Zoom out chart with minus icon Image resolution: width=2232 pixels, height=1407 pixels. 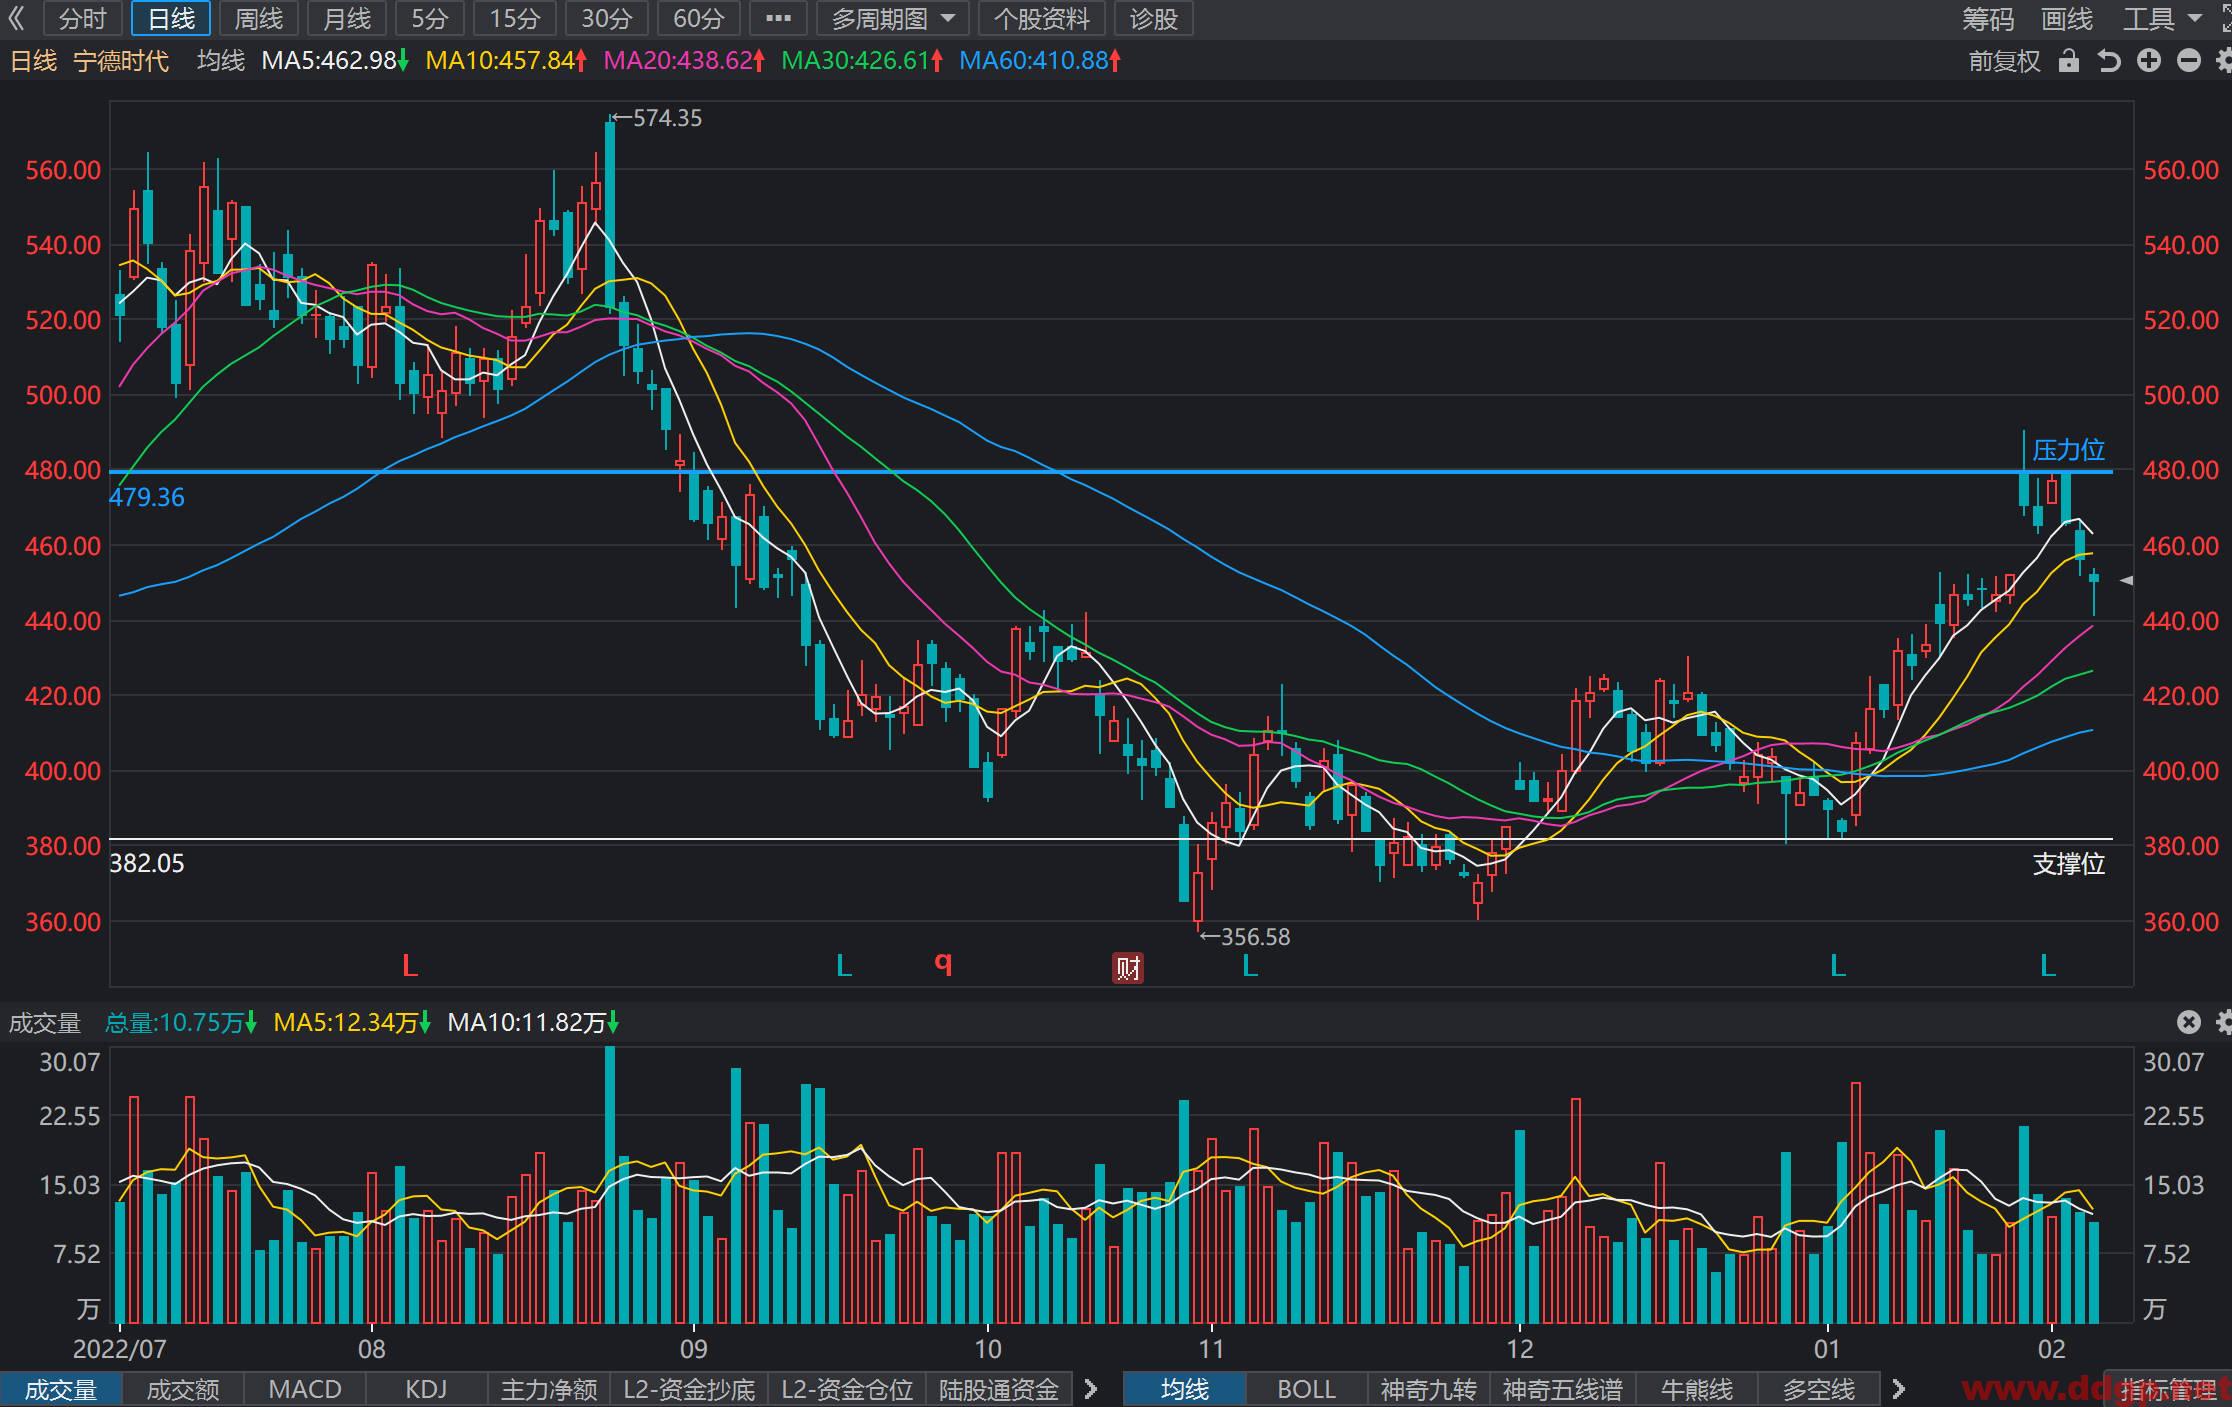2189,61
